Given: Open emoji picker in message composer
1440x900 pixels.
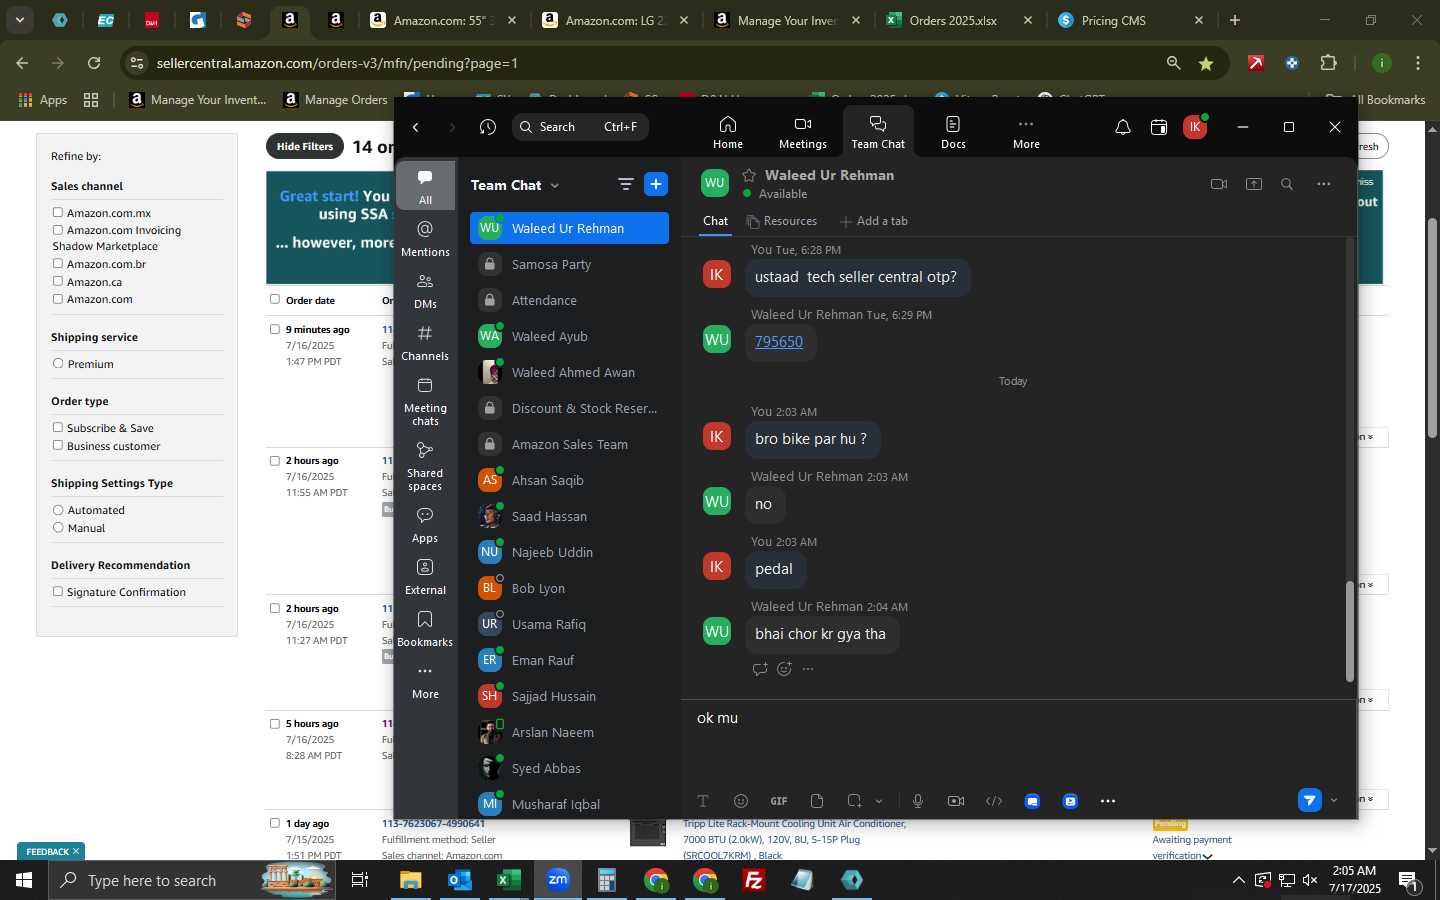Looking at the screenshot, I should (741, 801).
